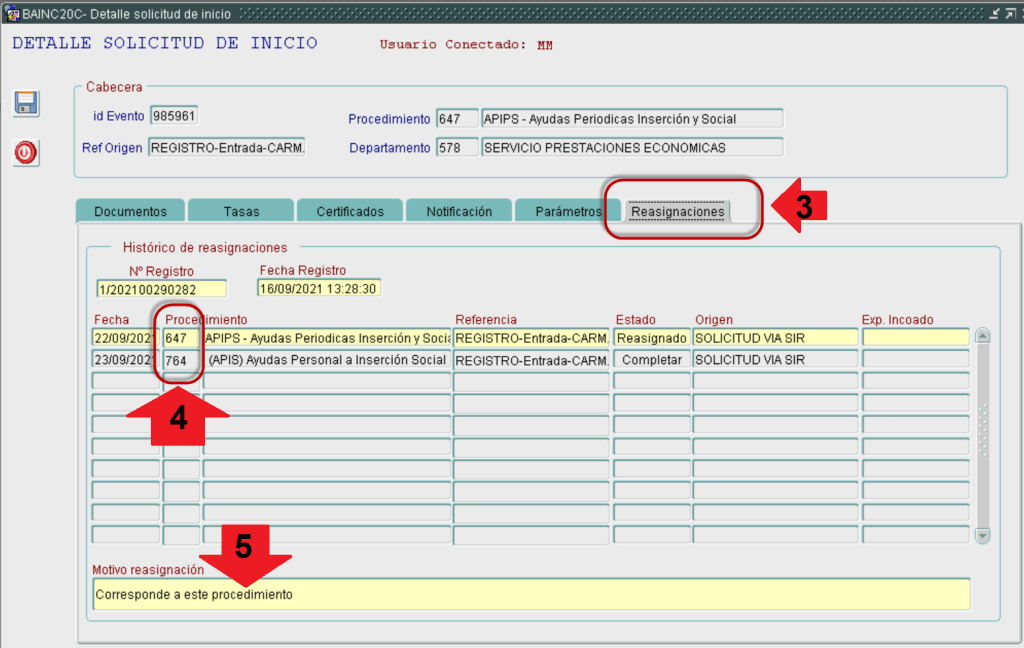The image size is (1024, 648).
Task: Switch to the Tasas tab
Action: pos(241,212)
